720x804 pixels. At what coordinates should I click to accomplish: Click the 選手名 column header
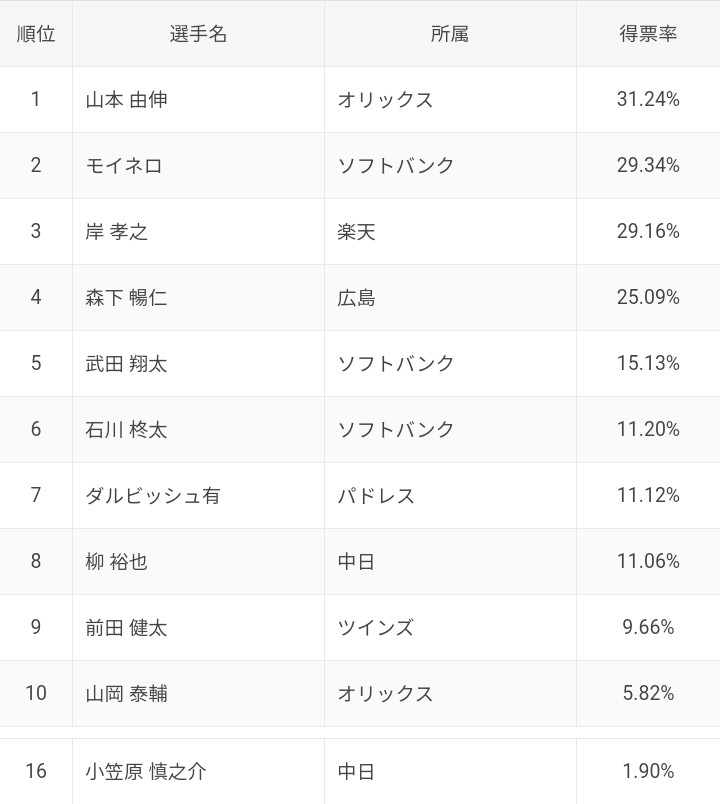coord(198,34)
